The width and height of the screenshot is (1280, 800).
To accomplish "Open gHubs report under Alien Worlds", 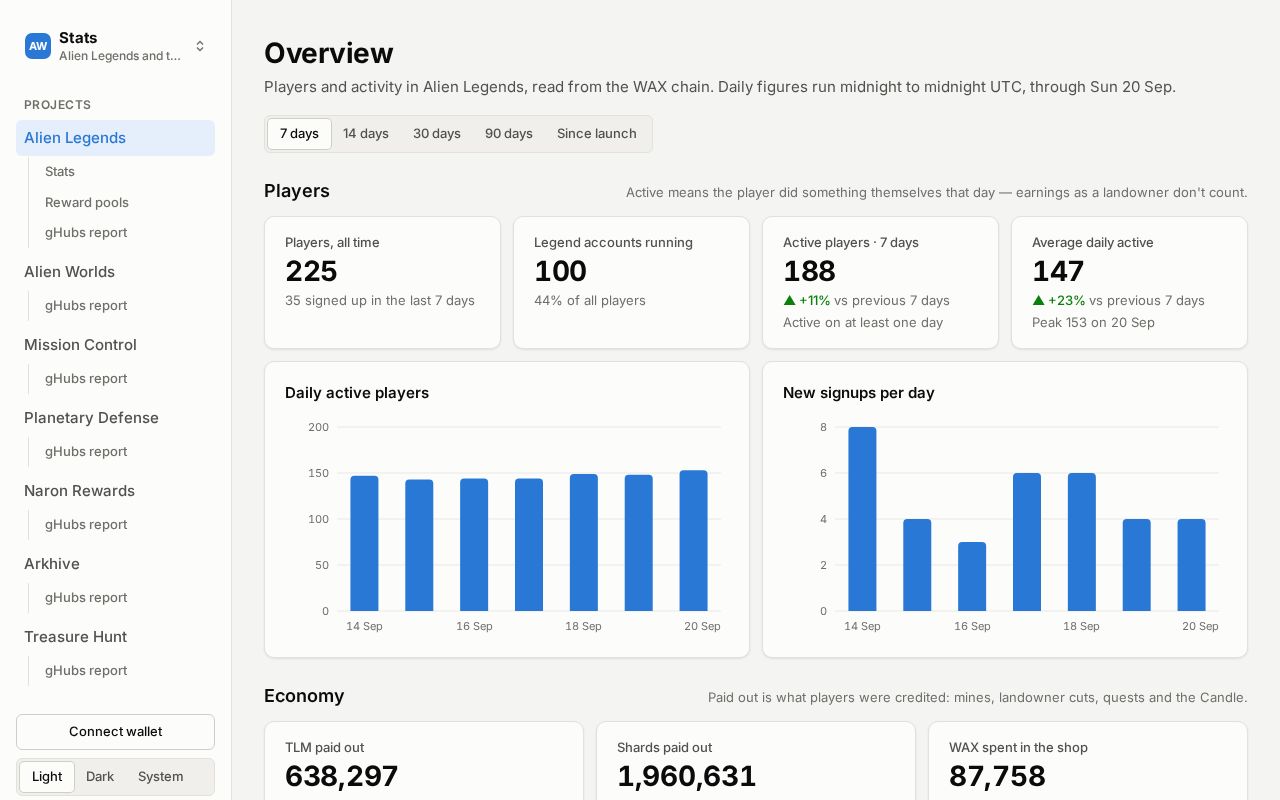I will click(86, 305).
